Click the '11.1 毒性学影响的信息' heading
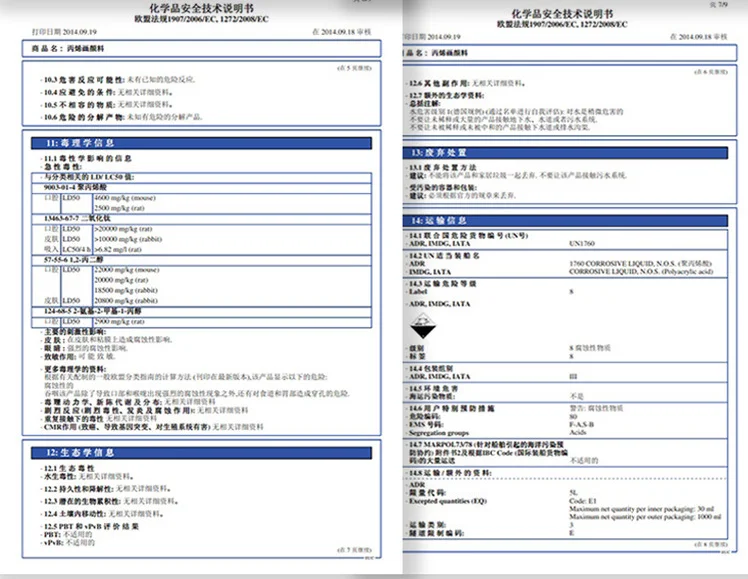Screen dimensions: 748x579 click(88, 158)
